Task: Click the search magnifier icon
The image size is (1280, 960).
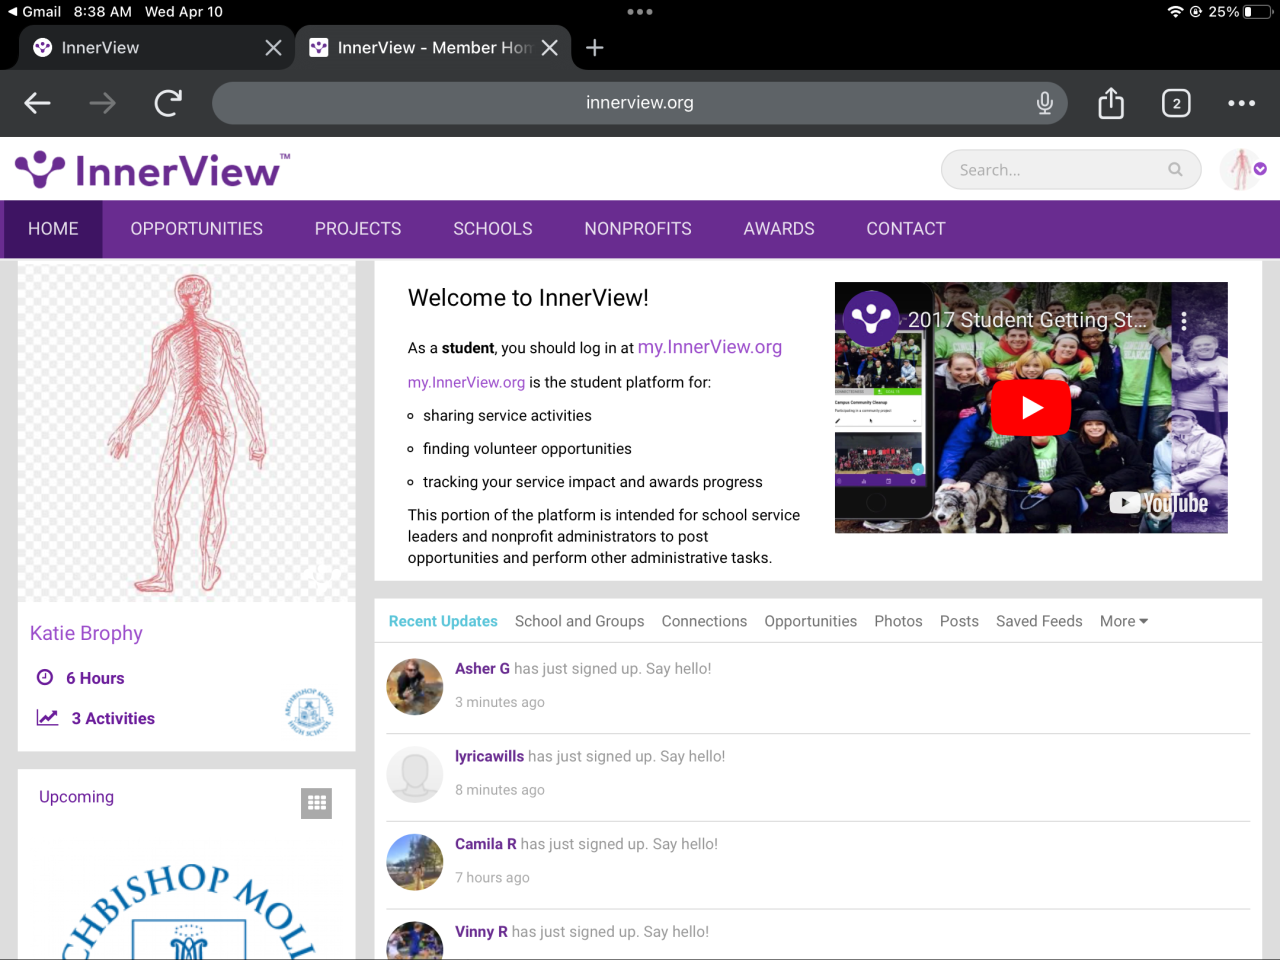Action: (1175, 170)
